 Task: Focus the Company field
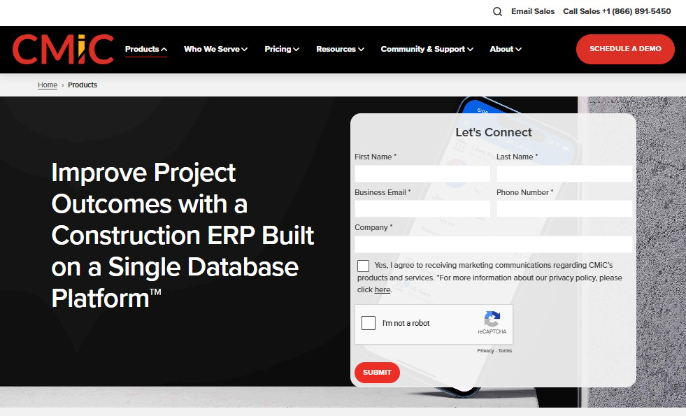pos(493,244)
